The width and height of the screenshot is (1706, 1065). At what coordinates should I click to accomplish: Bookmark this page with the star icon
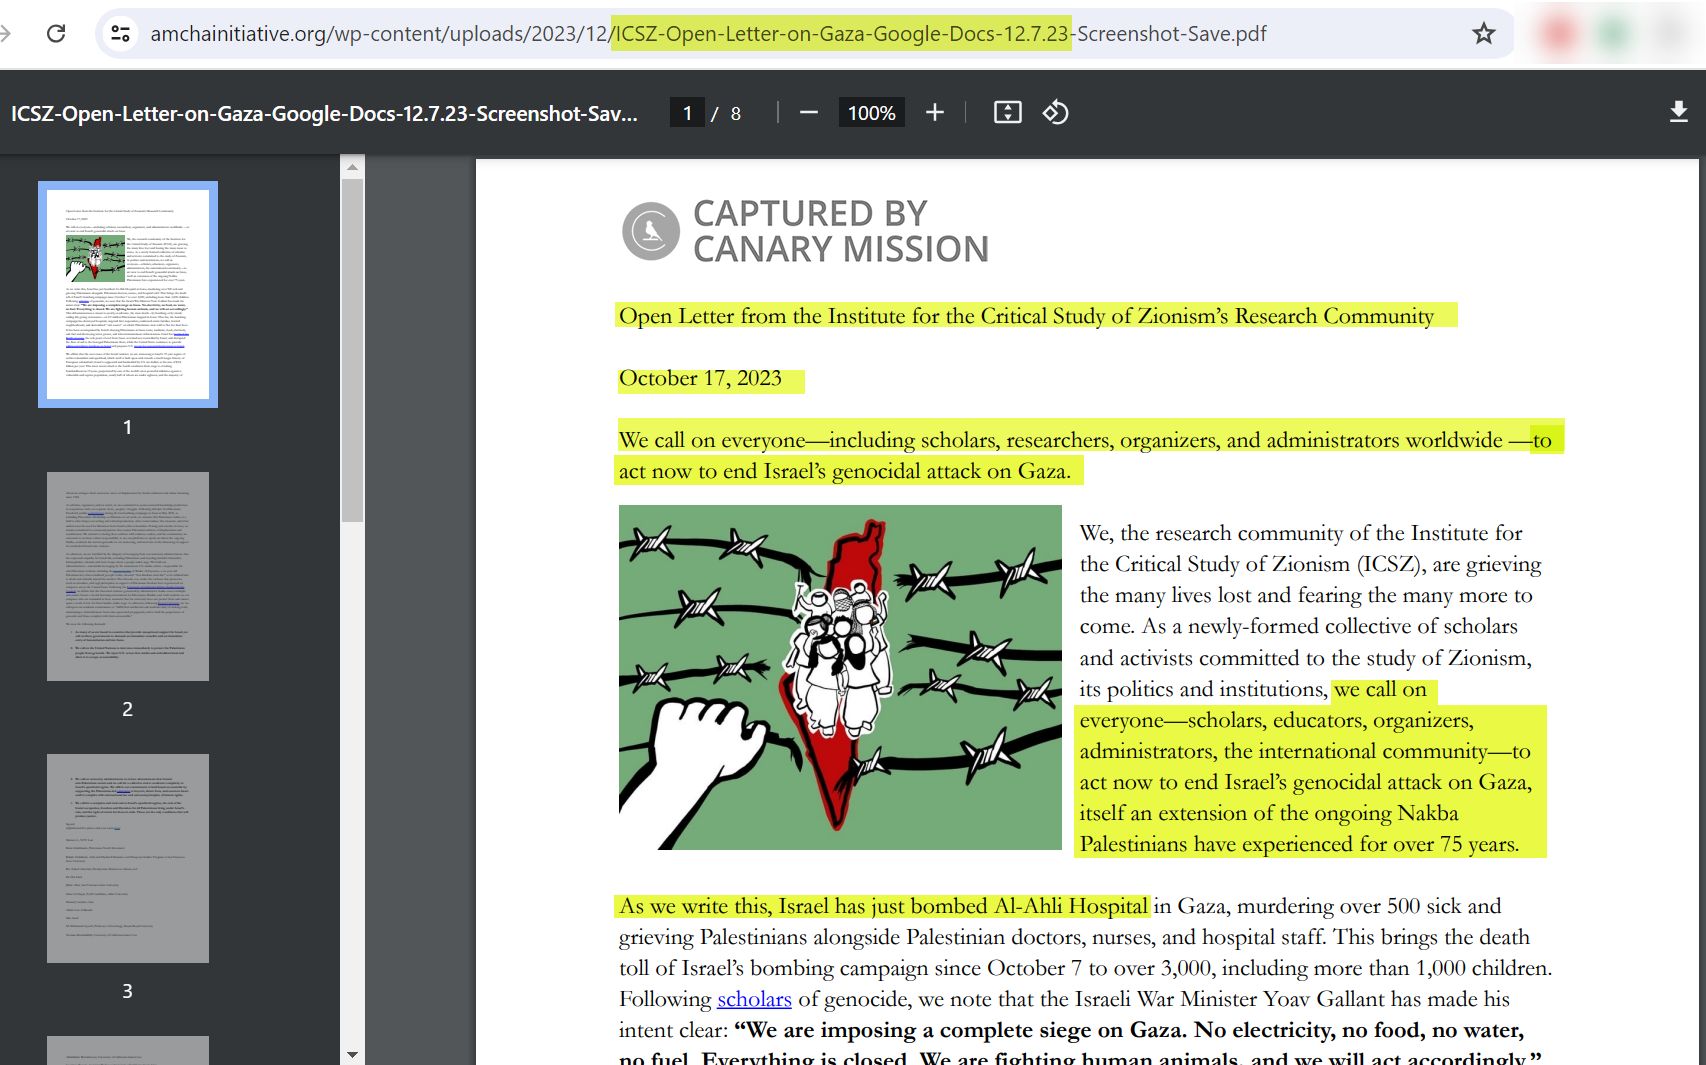pyautogui.click(x=1483, y=33)
